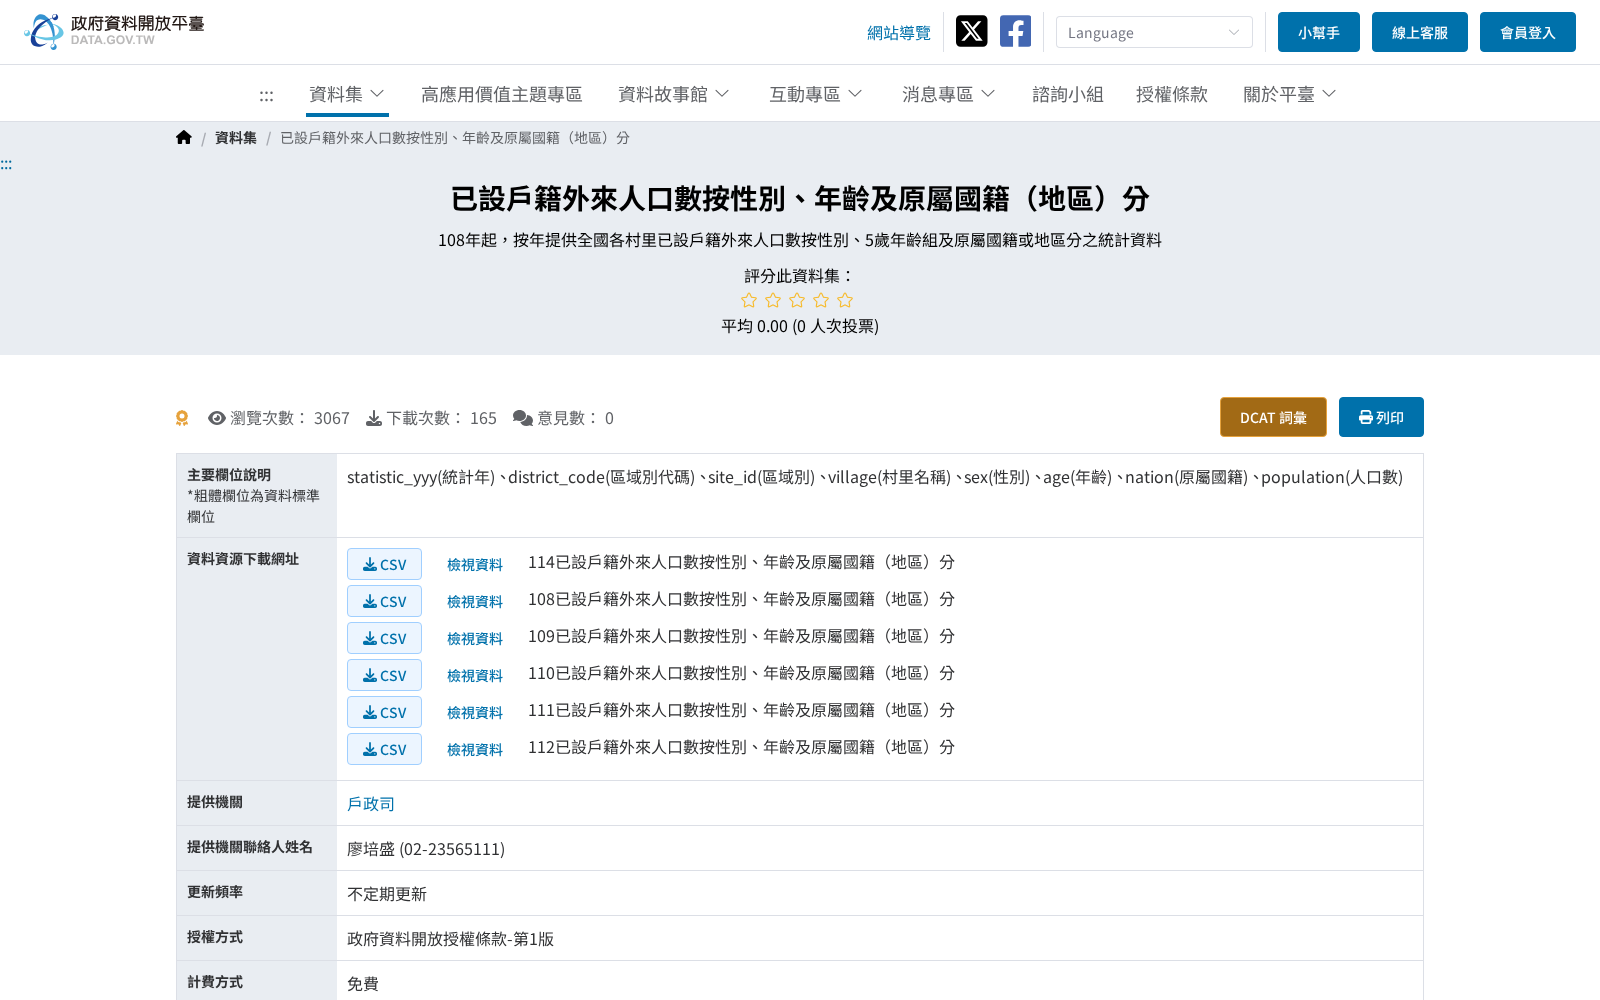The width and height of the screenshot is (1600, 1000).
Task: Expand the 關於平臺 menu
Action: pyautogui.click(x=1289, y=94)
